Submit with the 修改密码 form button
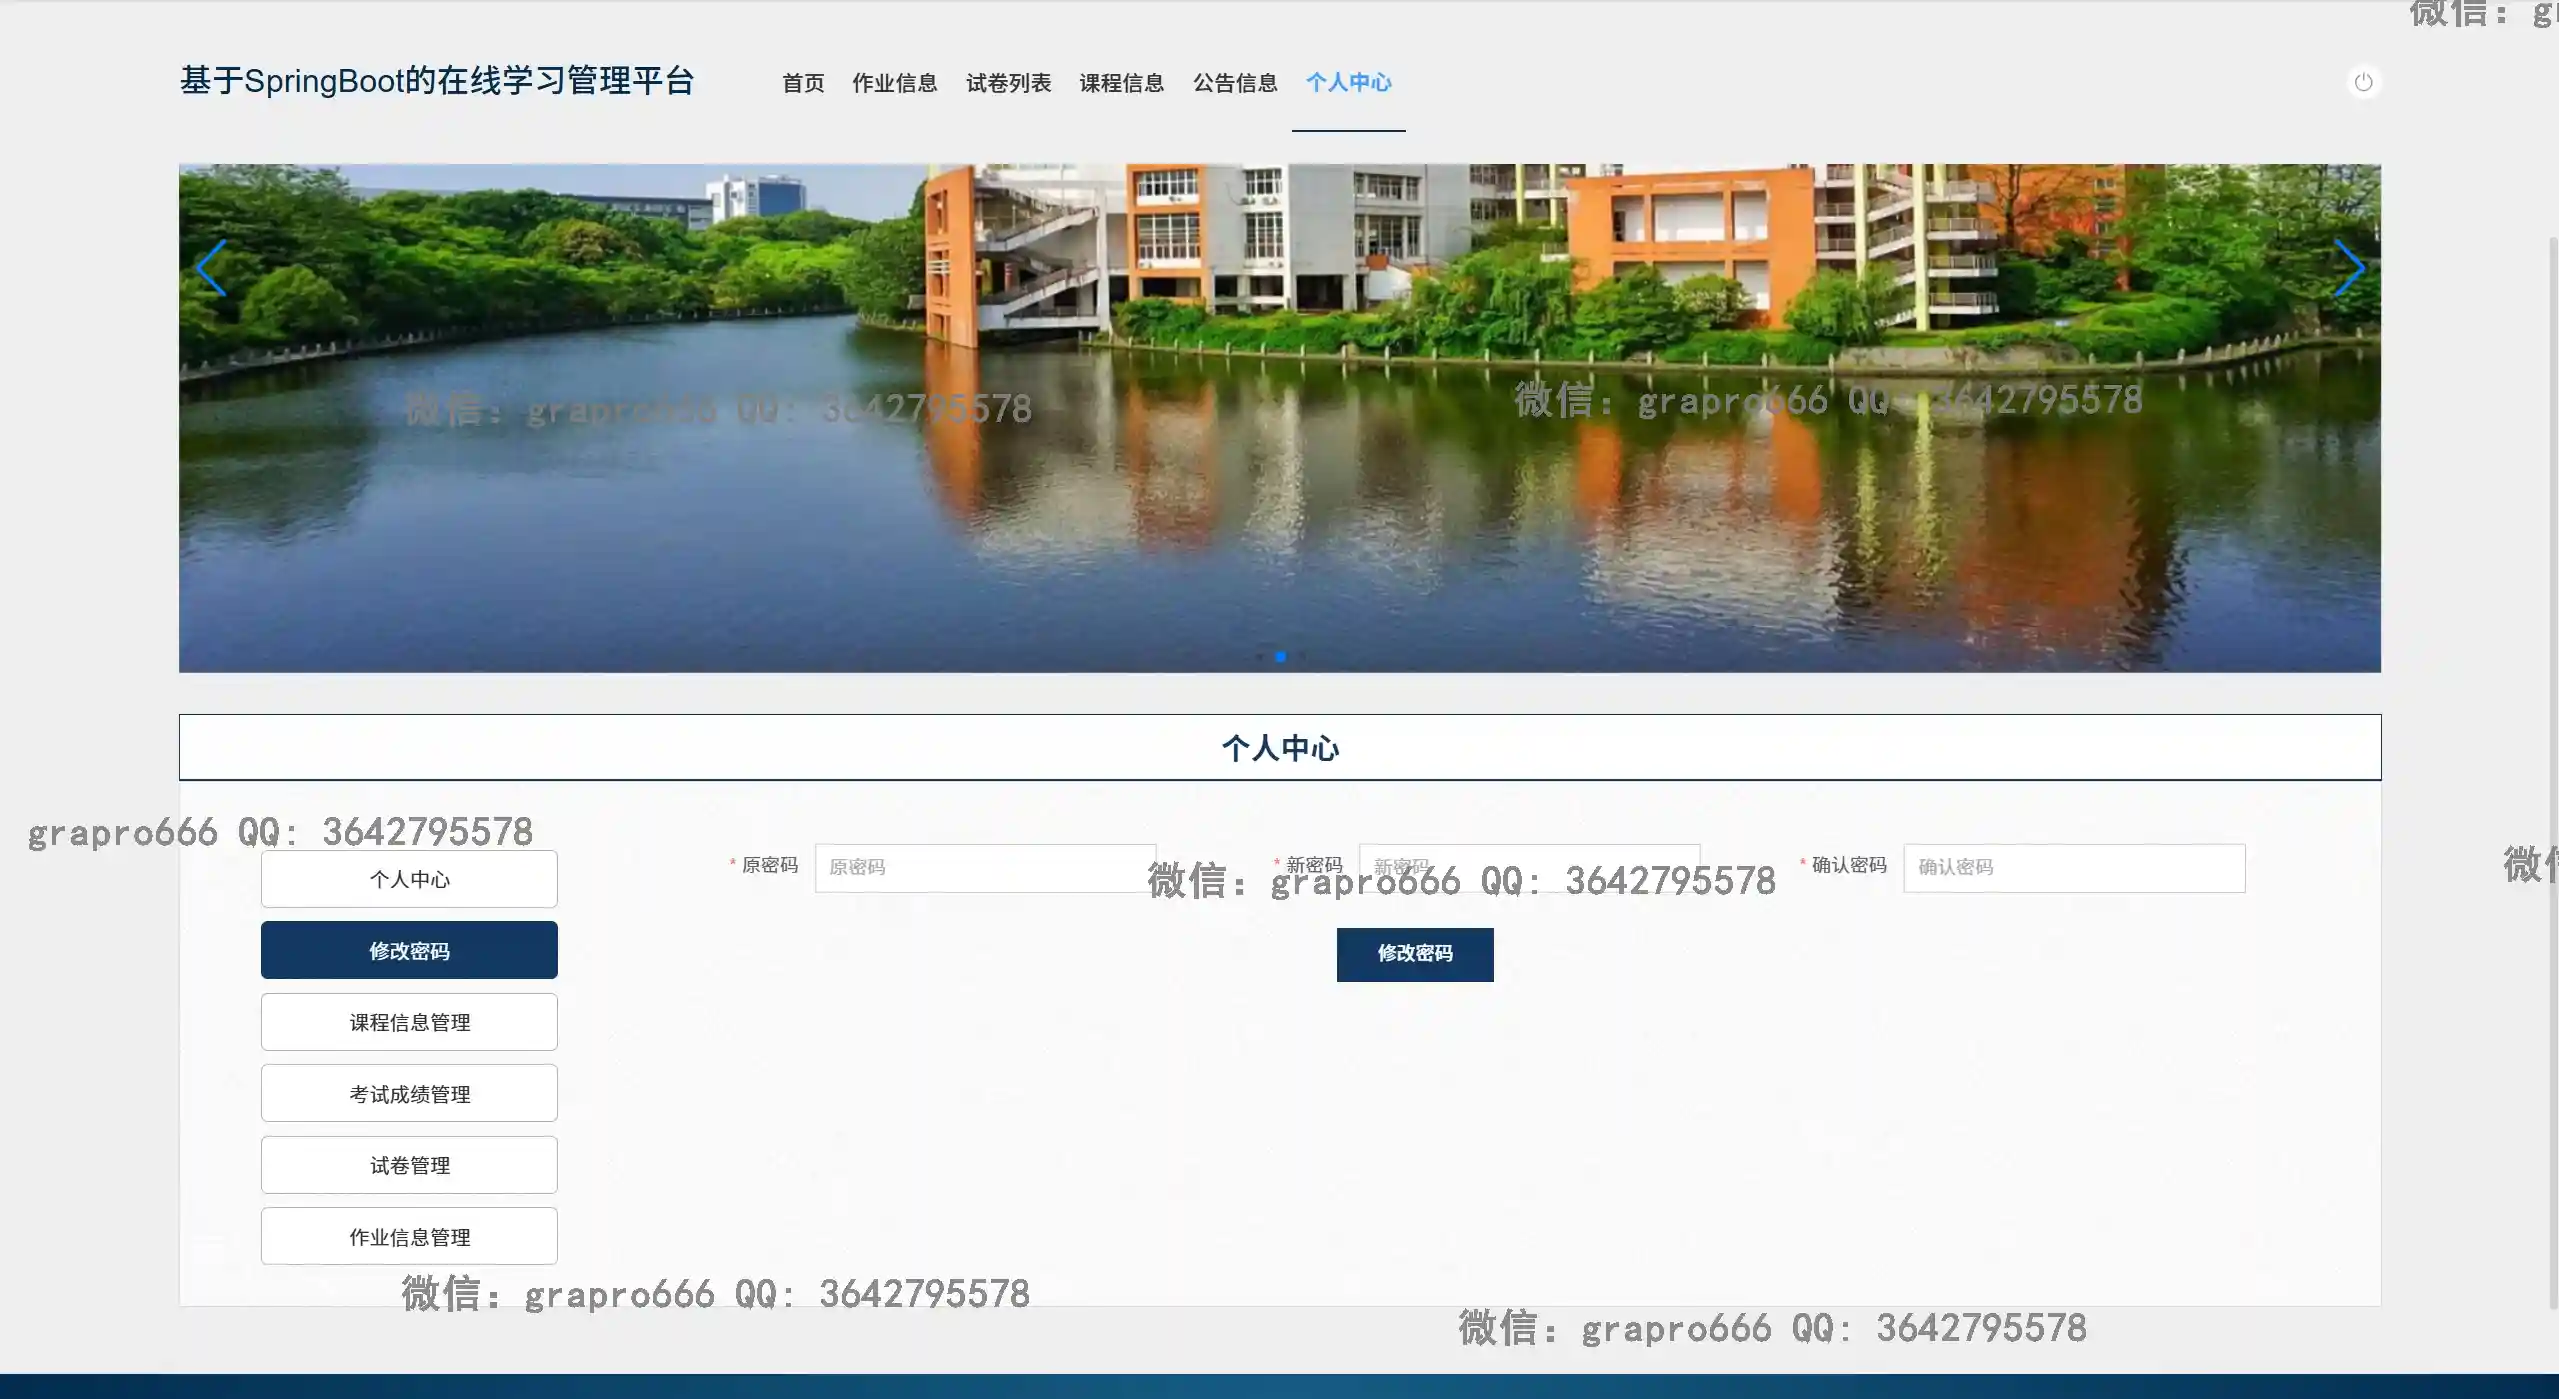The width and height of the screenshot is (2559, 1399). (1414, 954)
